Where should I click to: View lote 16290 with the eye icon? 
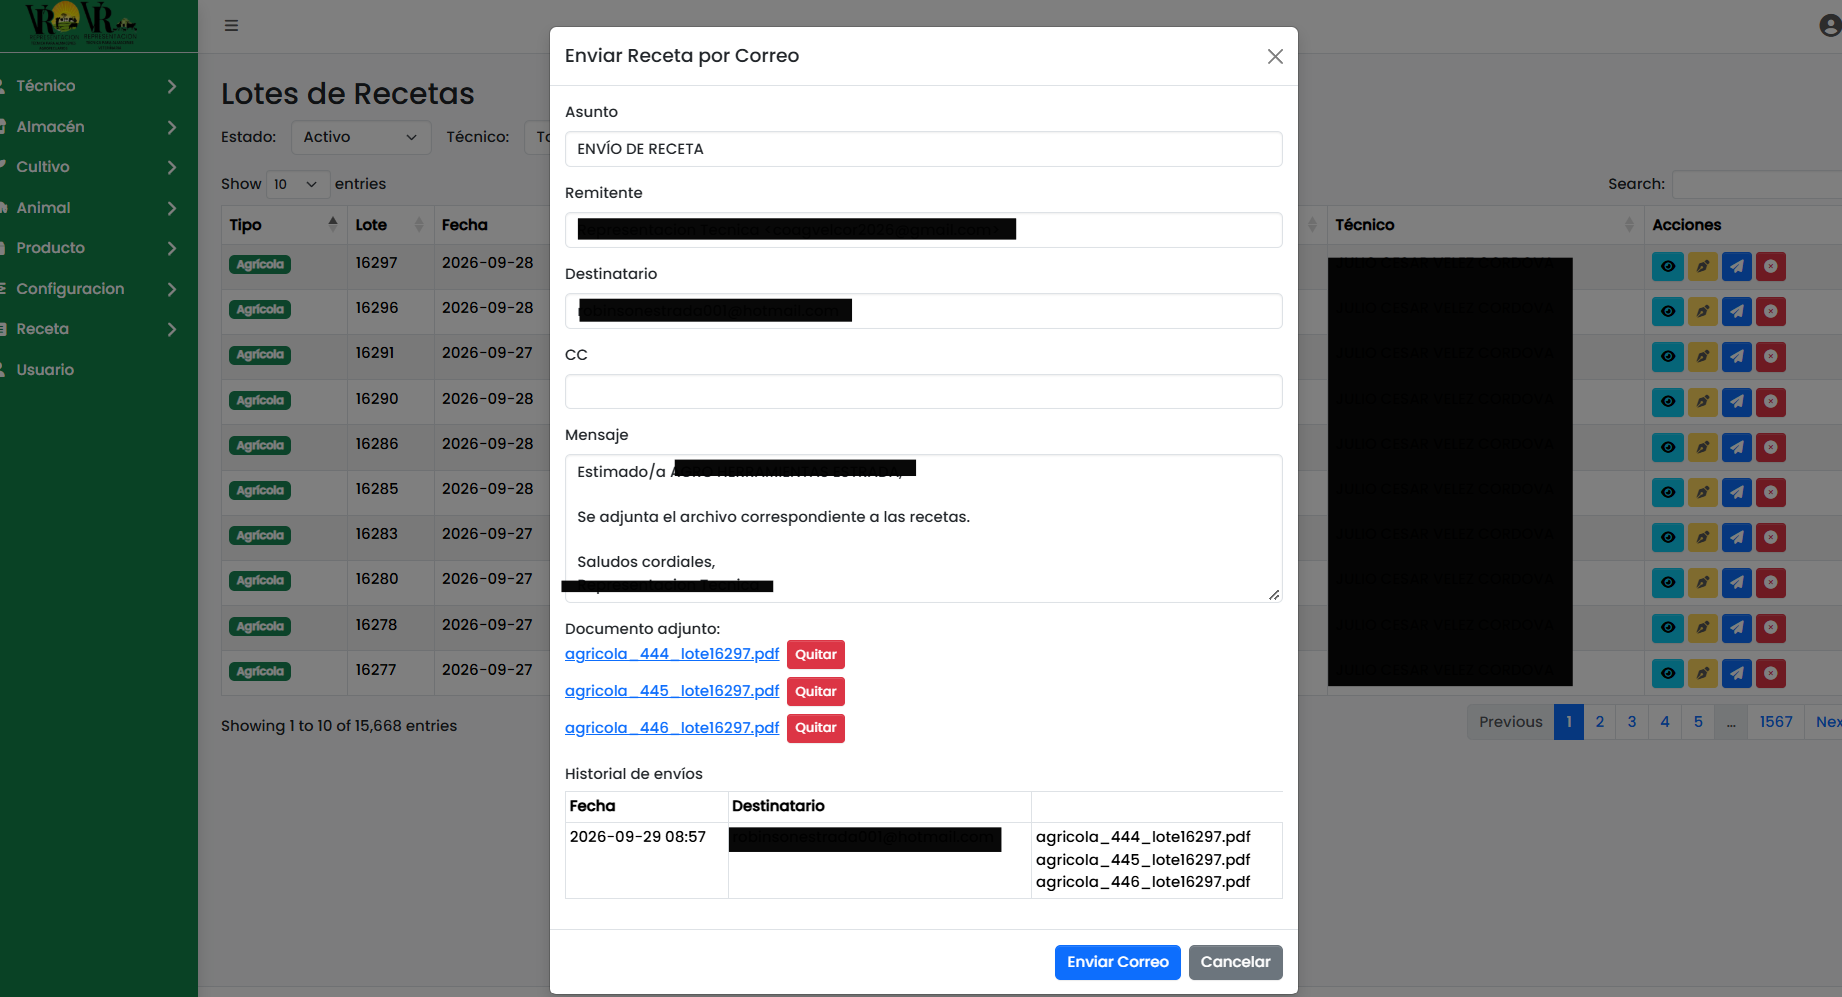coord(1668,402)
